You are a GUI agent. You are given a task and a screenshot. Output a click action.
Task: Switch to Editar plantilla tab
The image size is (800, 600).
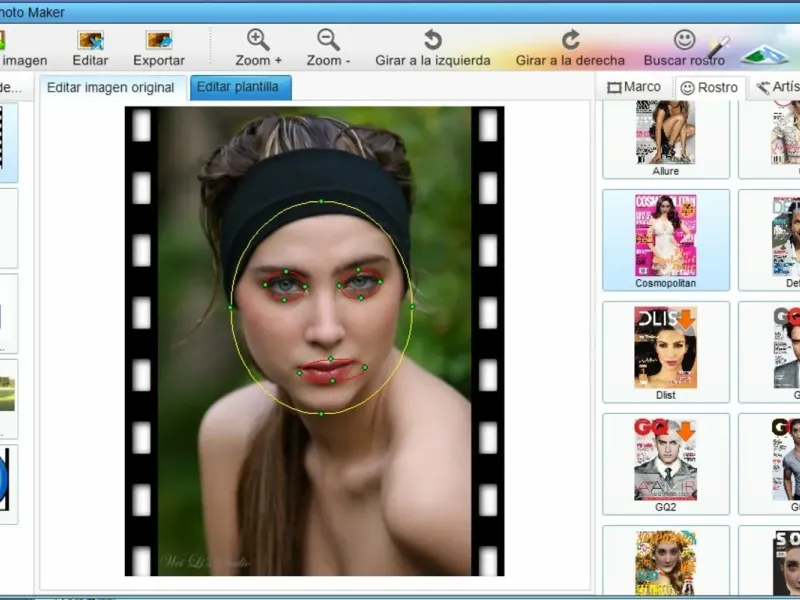pos(241,87)
